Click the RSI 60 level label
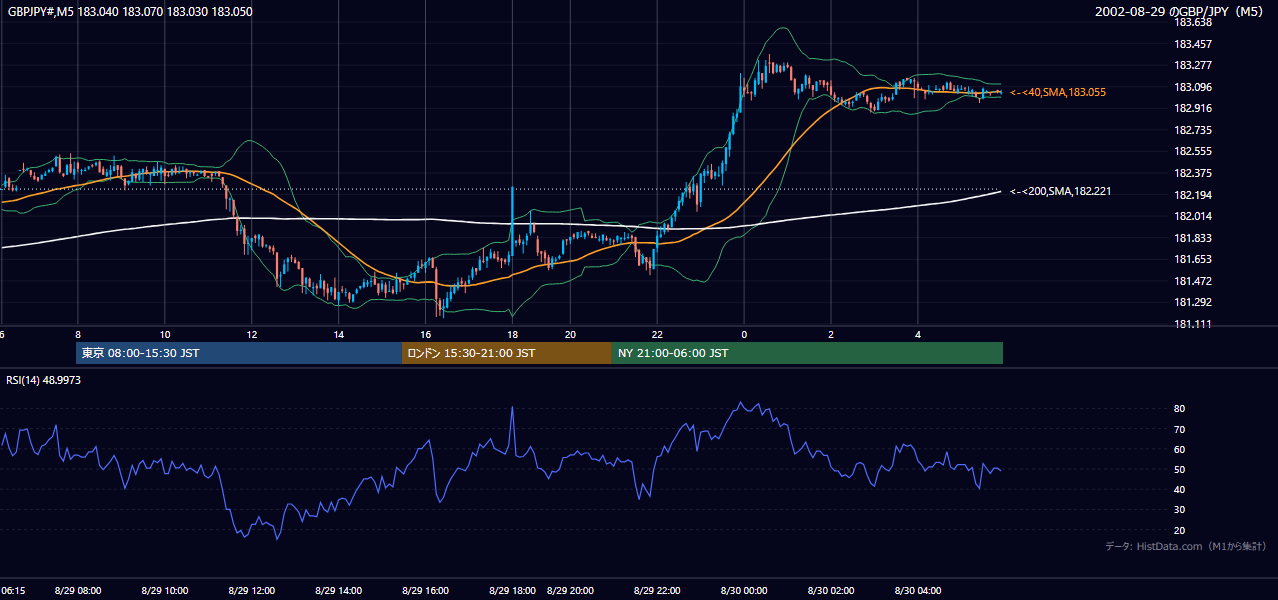The height and width of the screenshot is (600, 1278). point(1180,449)
